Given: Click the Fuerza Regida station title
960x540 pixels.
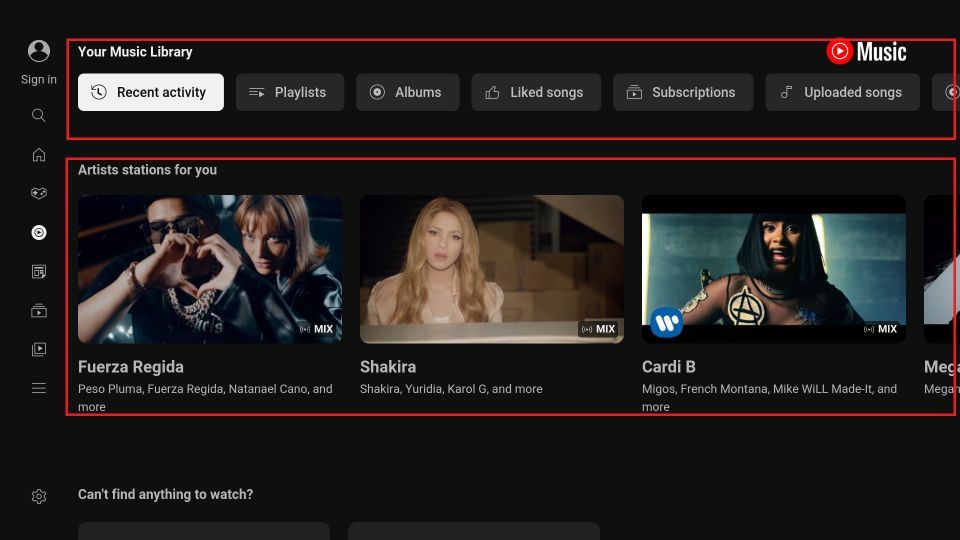Looking at the screenshot, I should 131,367.
